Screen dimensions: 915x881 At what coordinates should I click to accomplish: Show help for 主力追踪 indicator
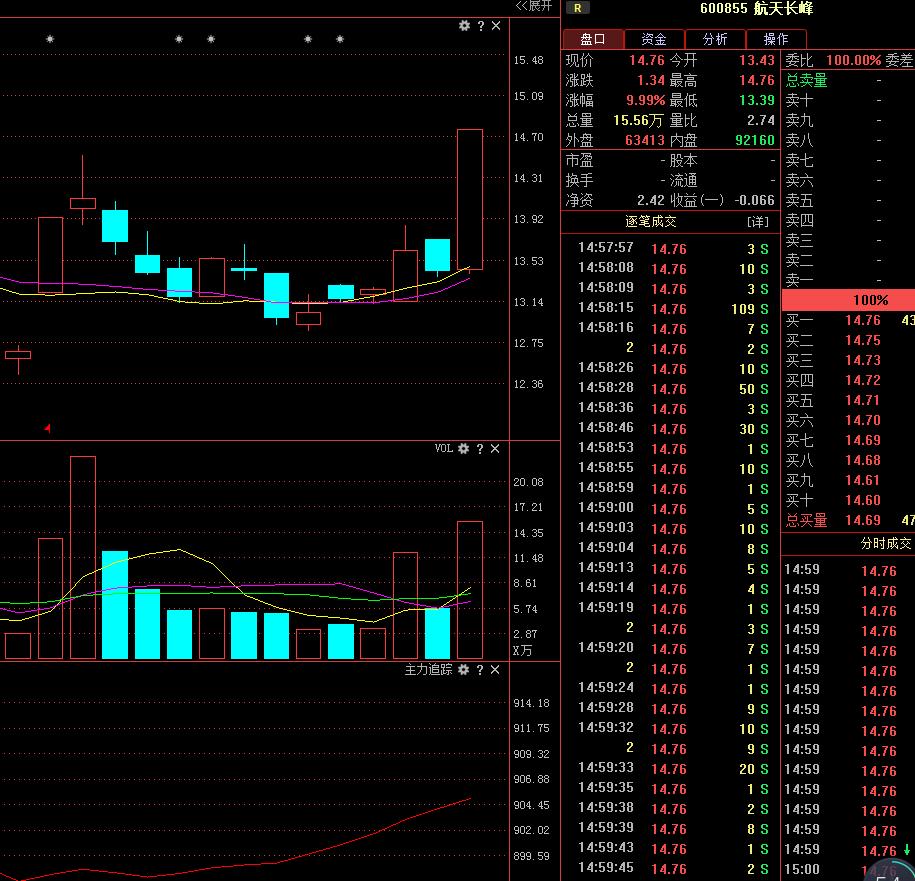tap(480, 669)
